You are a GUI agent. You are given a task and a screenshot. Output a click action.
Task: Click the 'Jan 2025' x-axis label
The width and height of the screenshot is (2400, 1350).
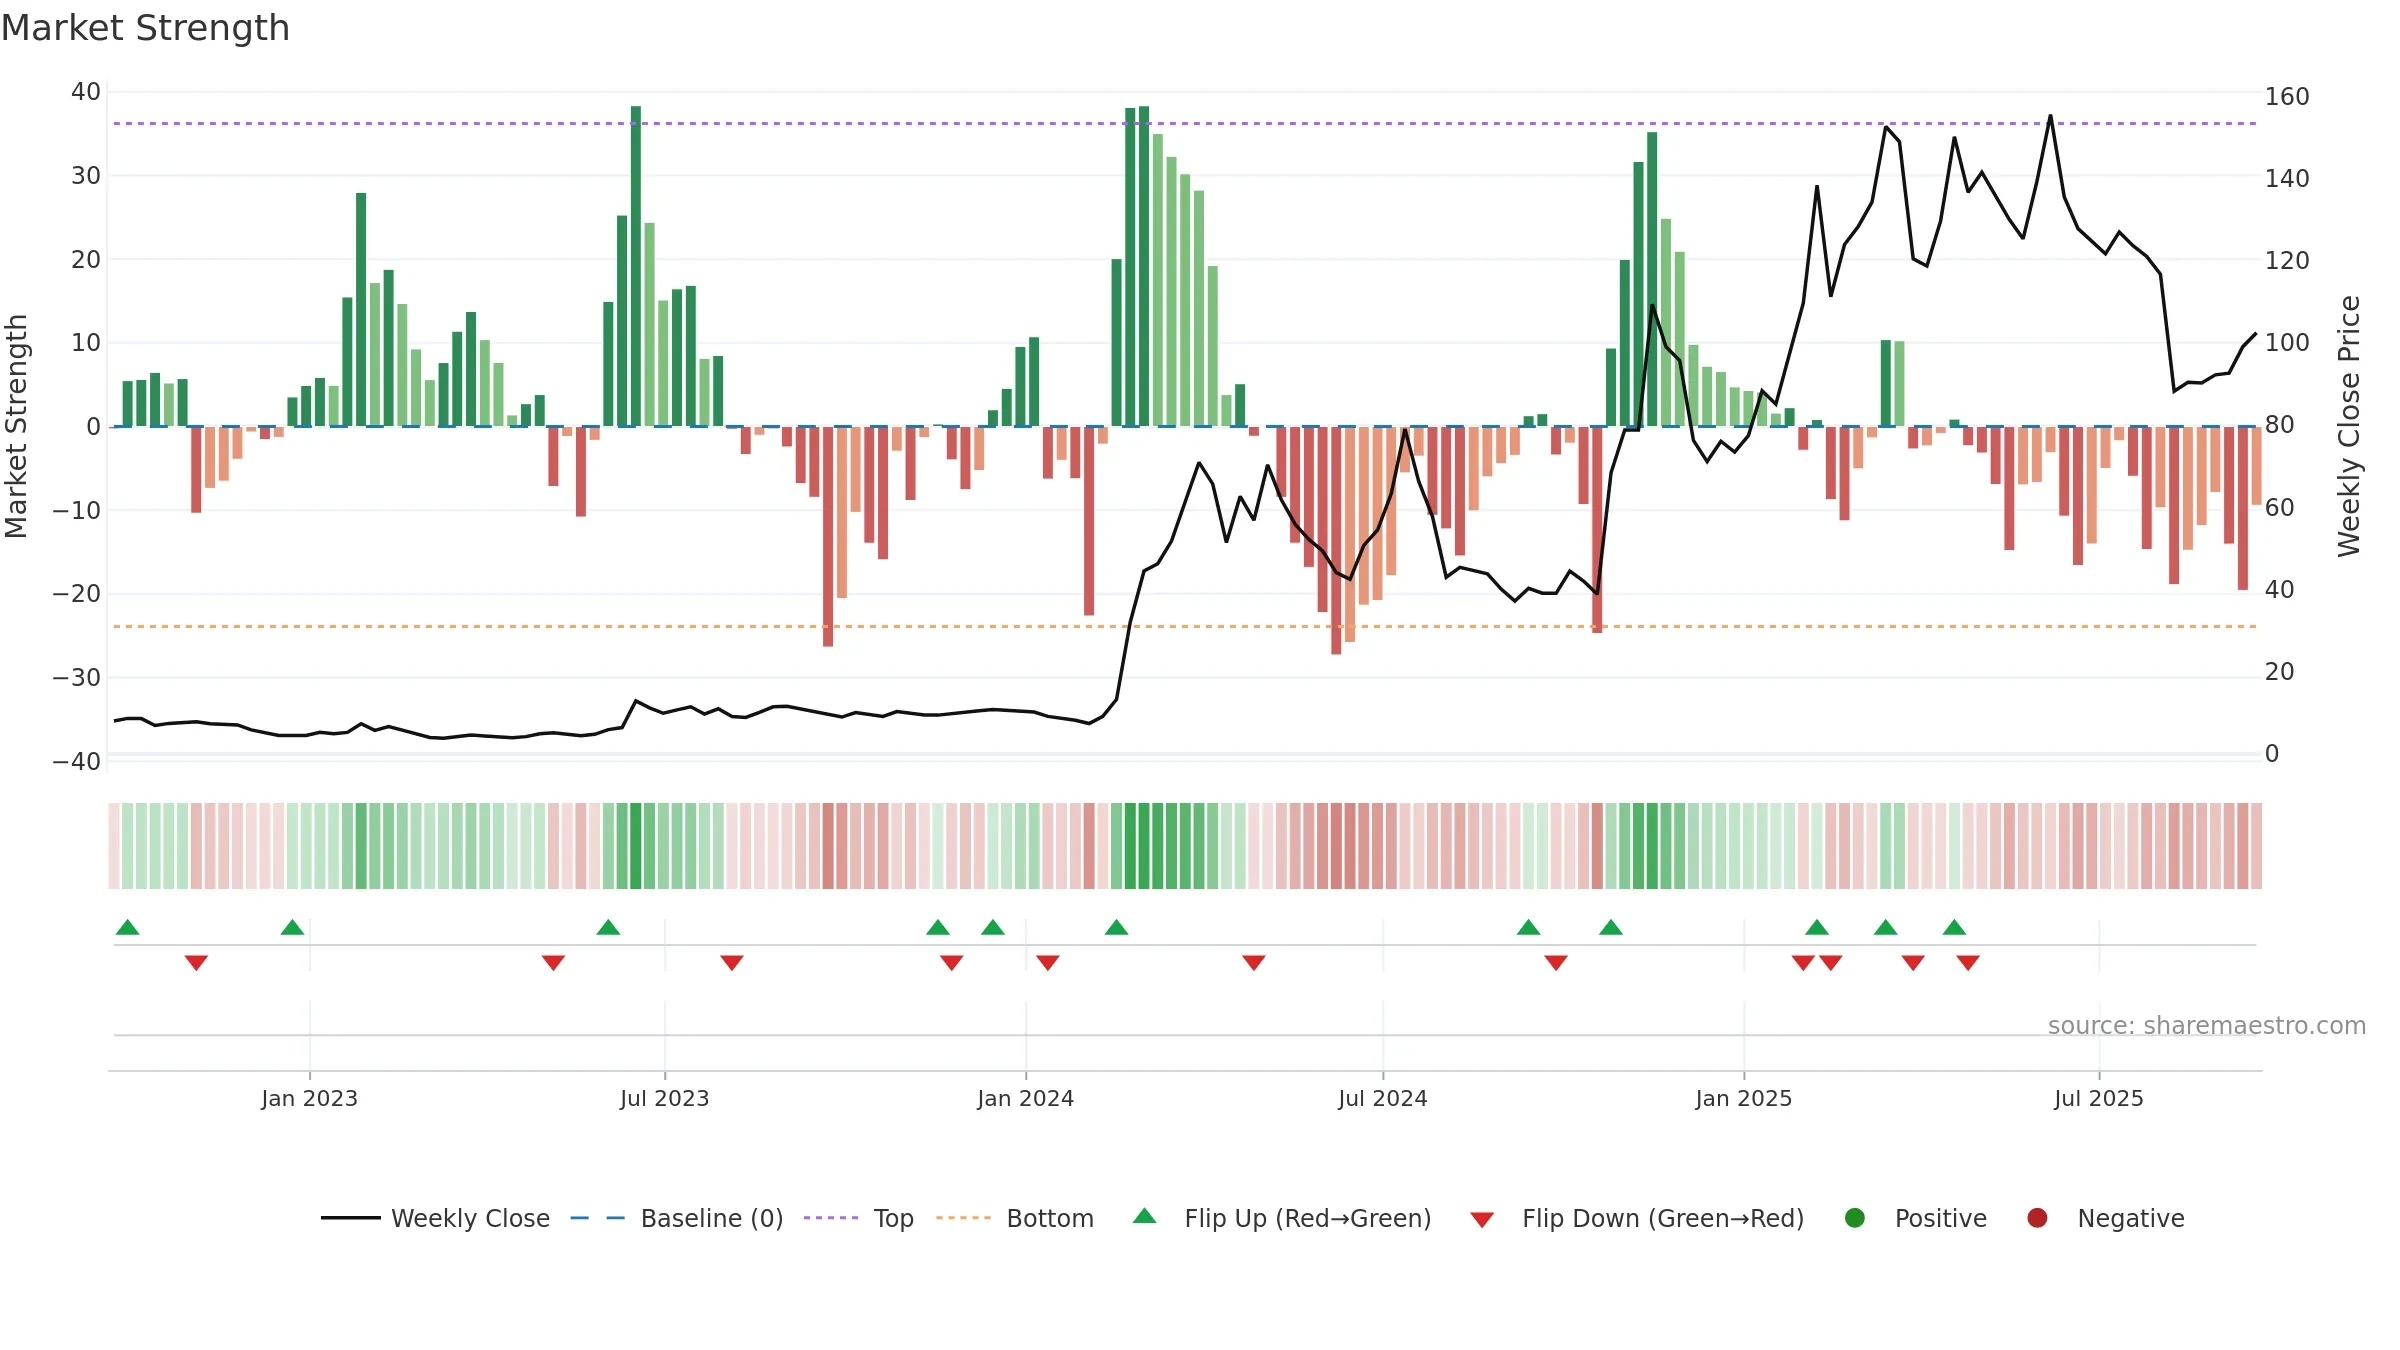[x=1743, y=1098]
